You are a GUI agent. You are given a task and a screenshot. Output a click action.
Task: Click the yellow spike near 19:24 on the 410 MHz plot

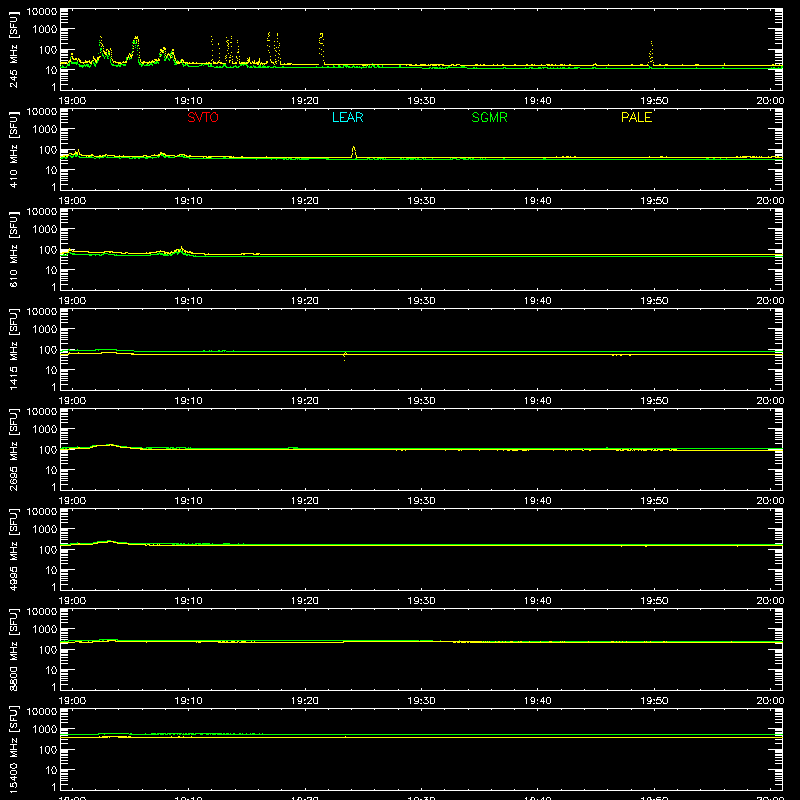coord(354,152)
